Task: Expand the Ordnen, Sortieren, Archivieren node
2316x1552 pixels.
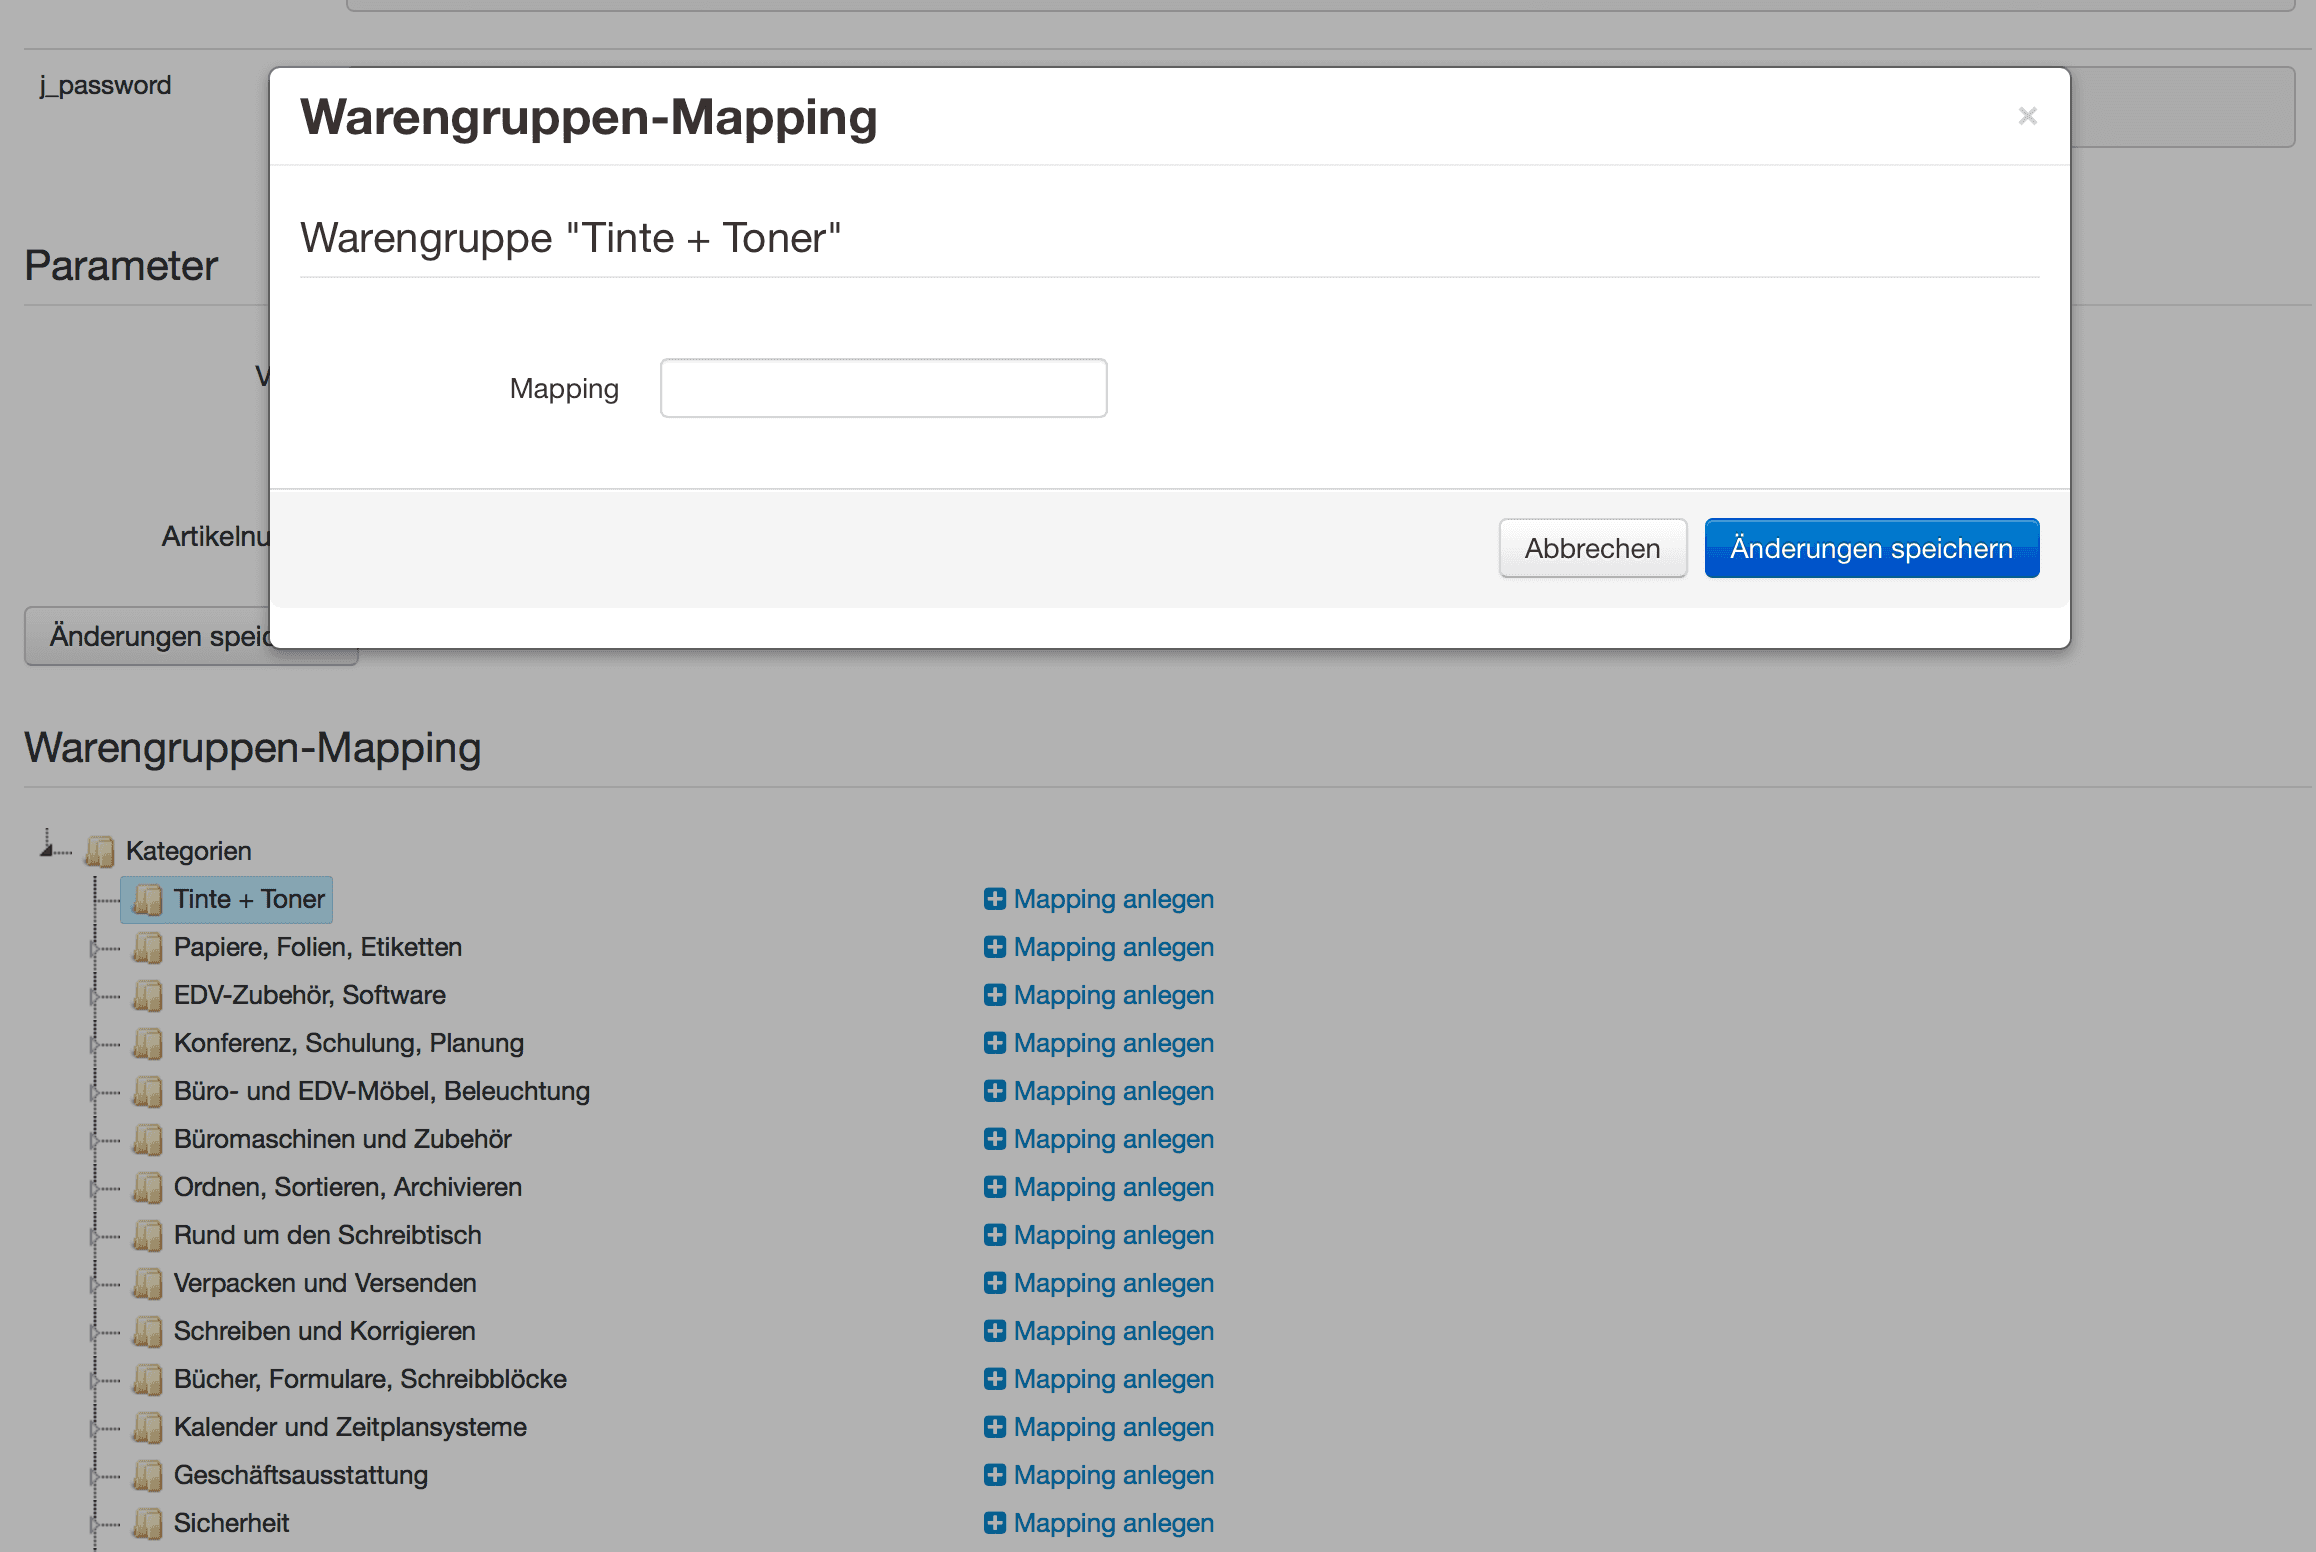Action: 95,1187
